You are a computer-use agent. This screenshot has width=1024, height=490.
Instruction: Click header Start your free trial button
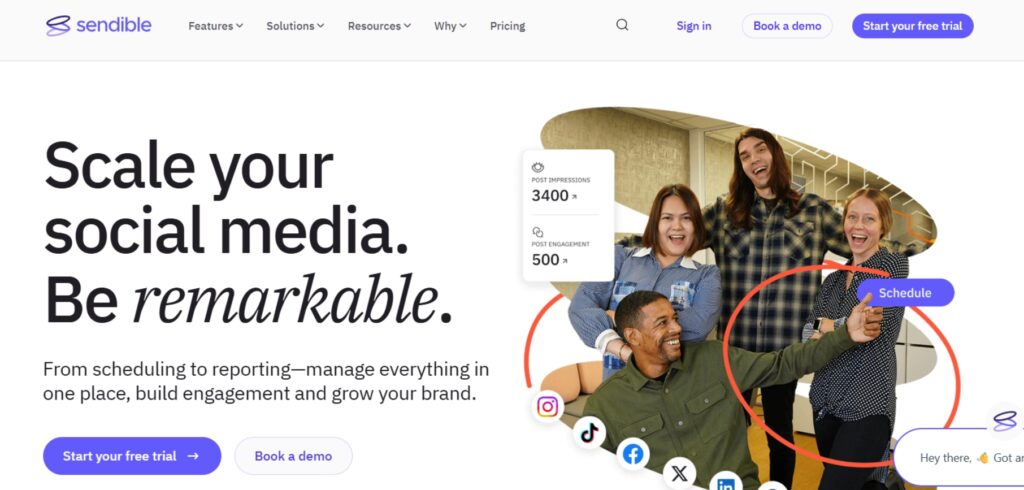tap(912, 26)
